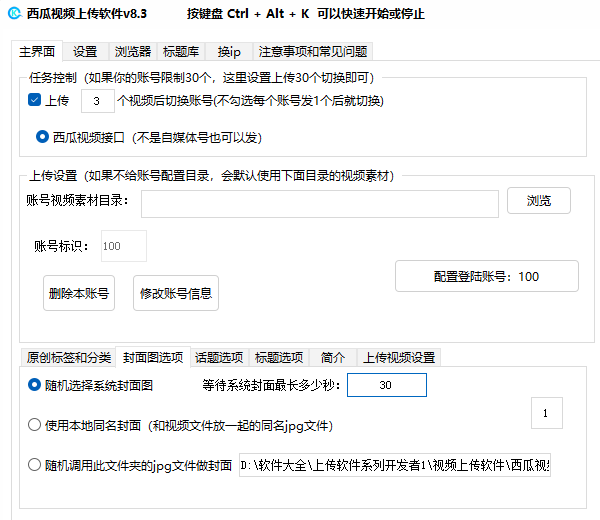Viewport: 600px width, 520px height.
Task: Click the 浏览 button
Action: (x=539, y=201)
